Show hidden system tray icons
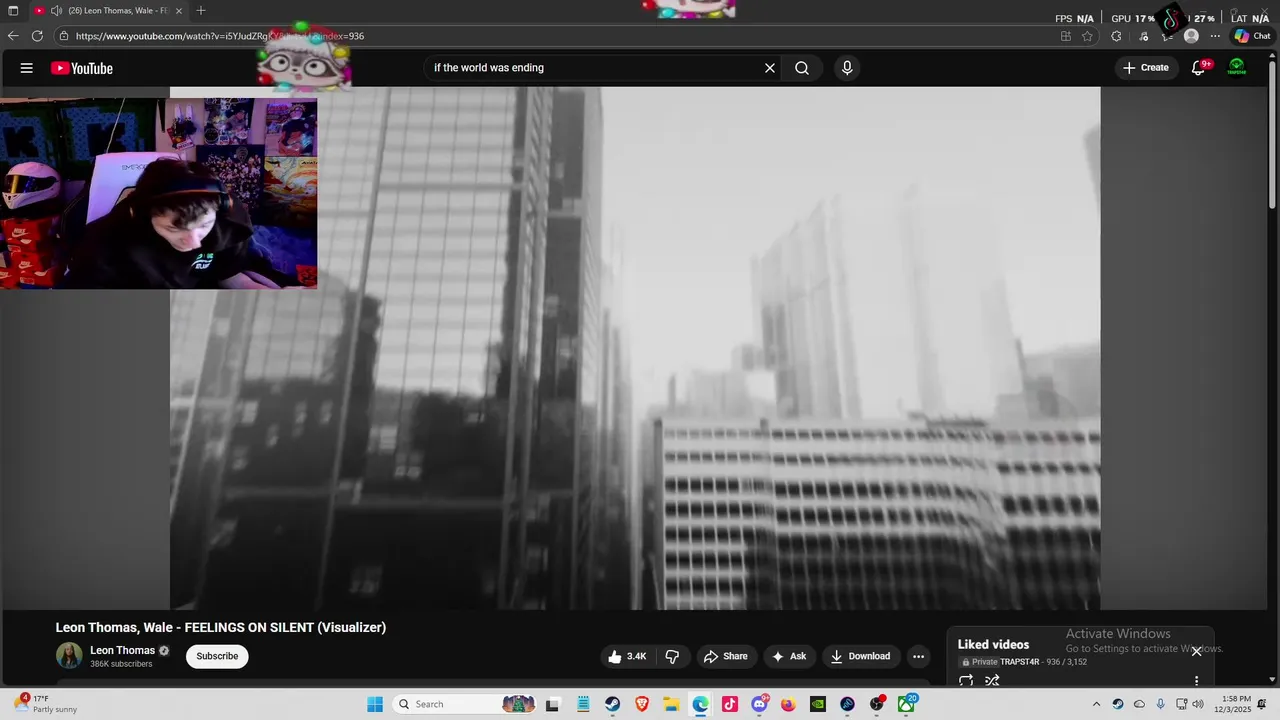Viewport: 1280px width, 720px height. point(1096,704)
